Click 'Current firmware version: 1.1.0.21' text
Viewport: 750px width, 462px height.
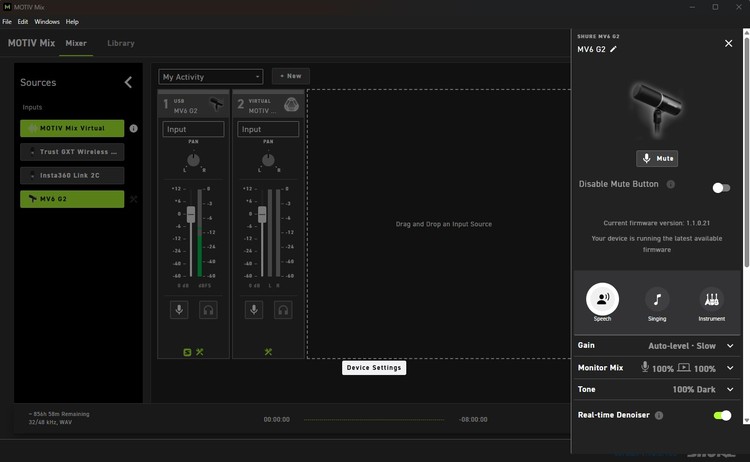pyautogui.click(x=657, y=223)
